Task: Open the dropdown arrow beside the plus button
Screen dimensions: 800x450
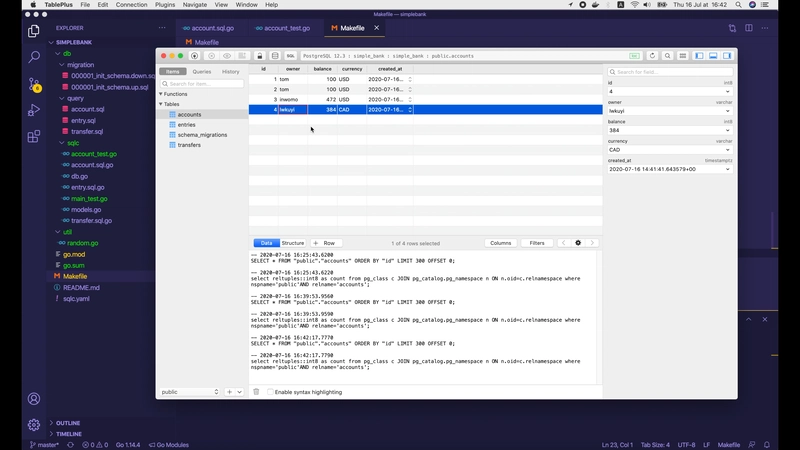Action: (239, 392)
